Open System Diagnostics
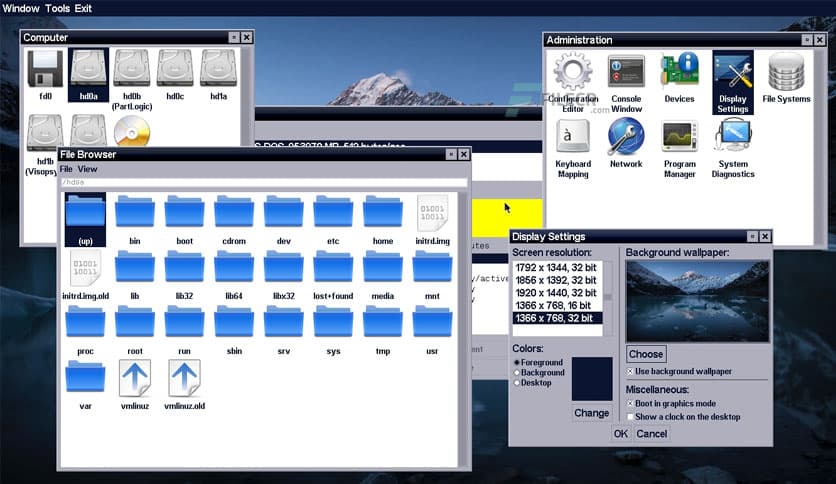The height and width of the screenshot is (484, 836). pyautogui.click(x=733, y=149)
